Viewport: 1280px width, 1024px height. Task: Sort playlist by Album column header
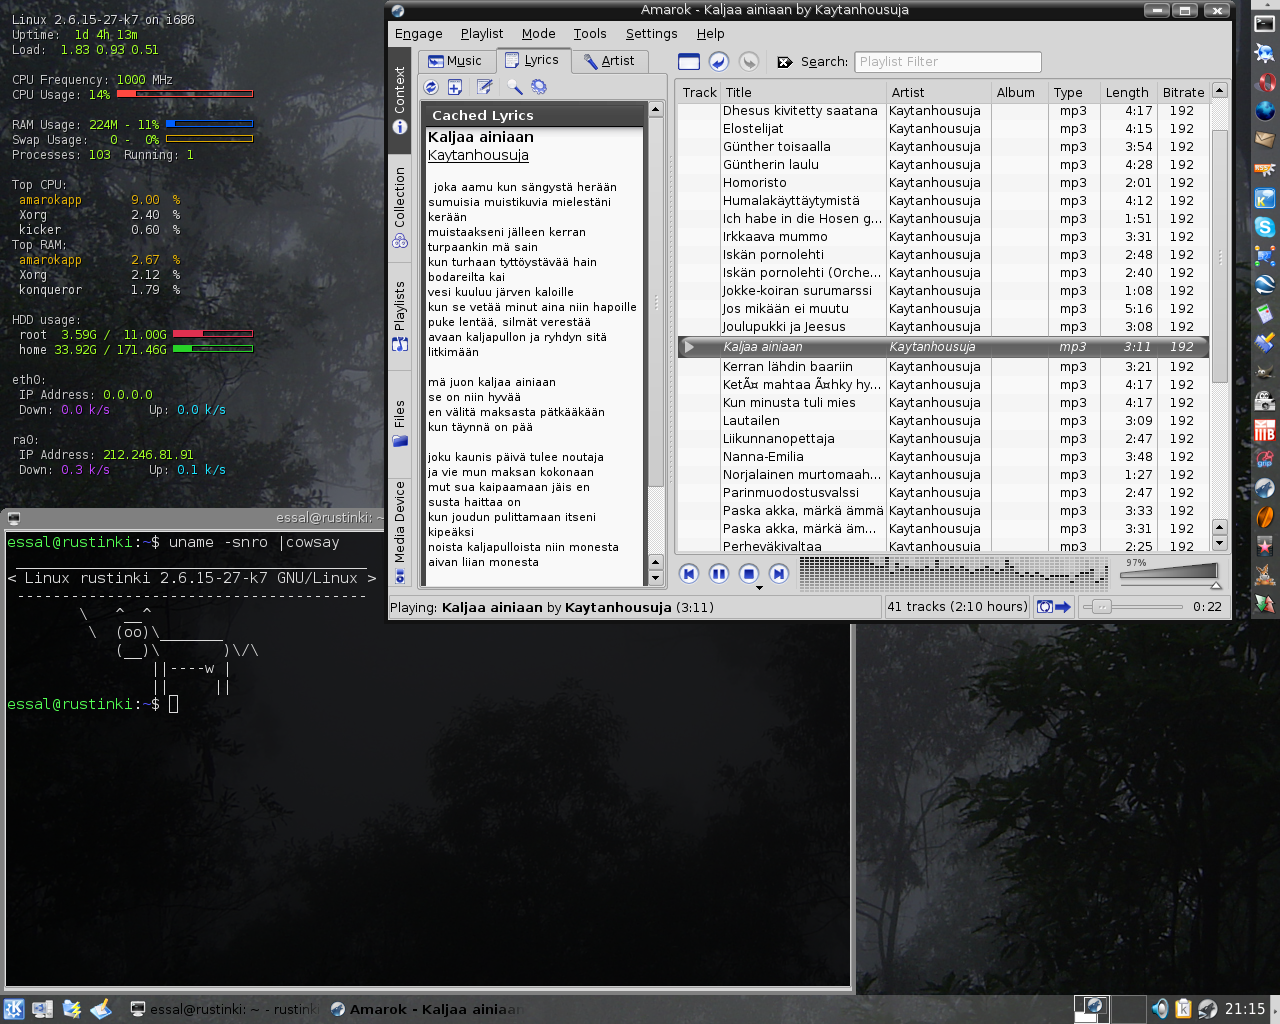tap(1018, 92)
